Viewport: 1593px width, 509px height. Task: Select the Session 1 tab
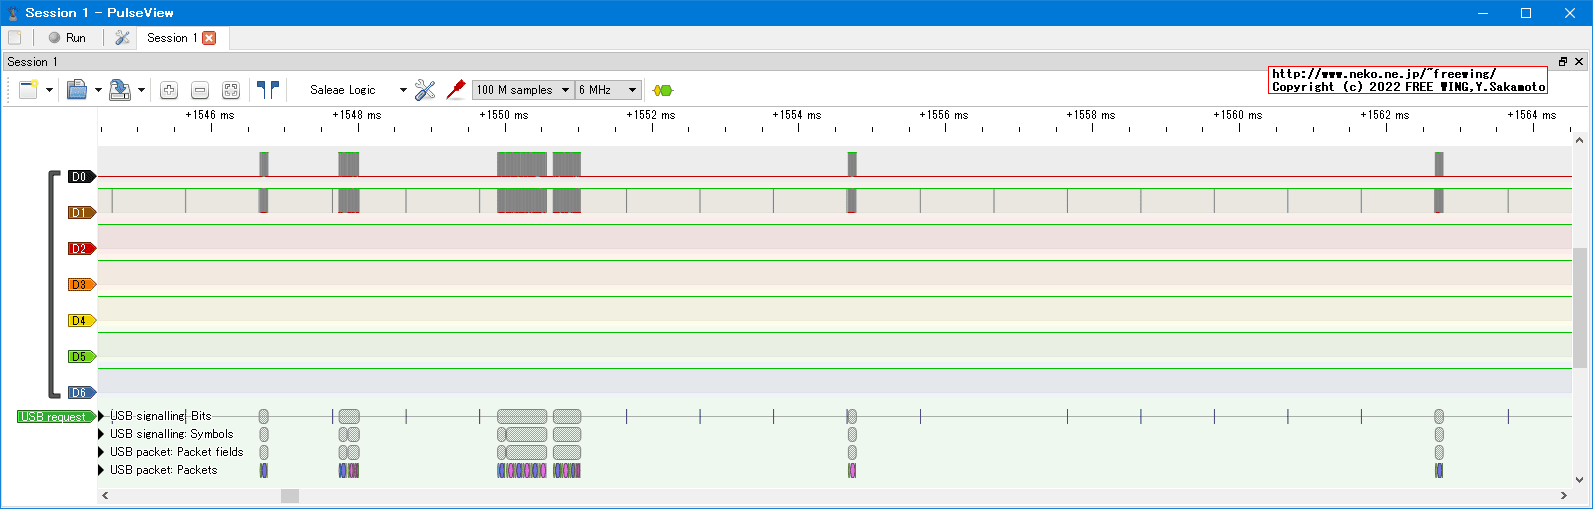(171, 38)
